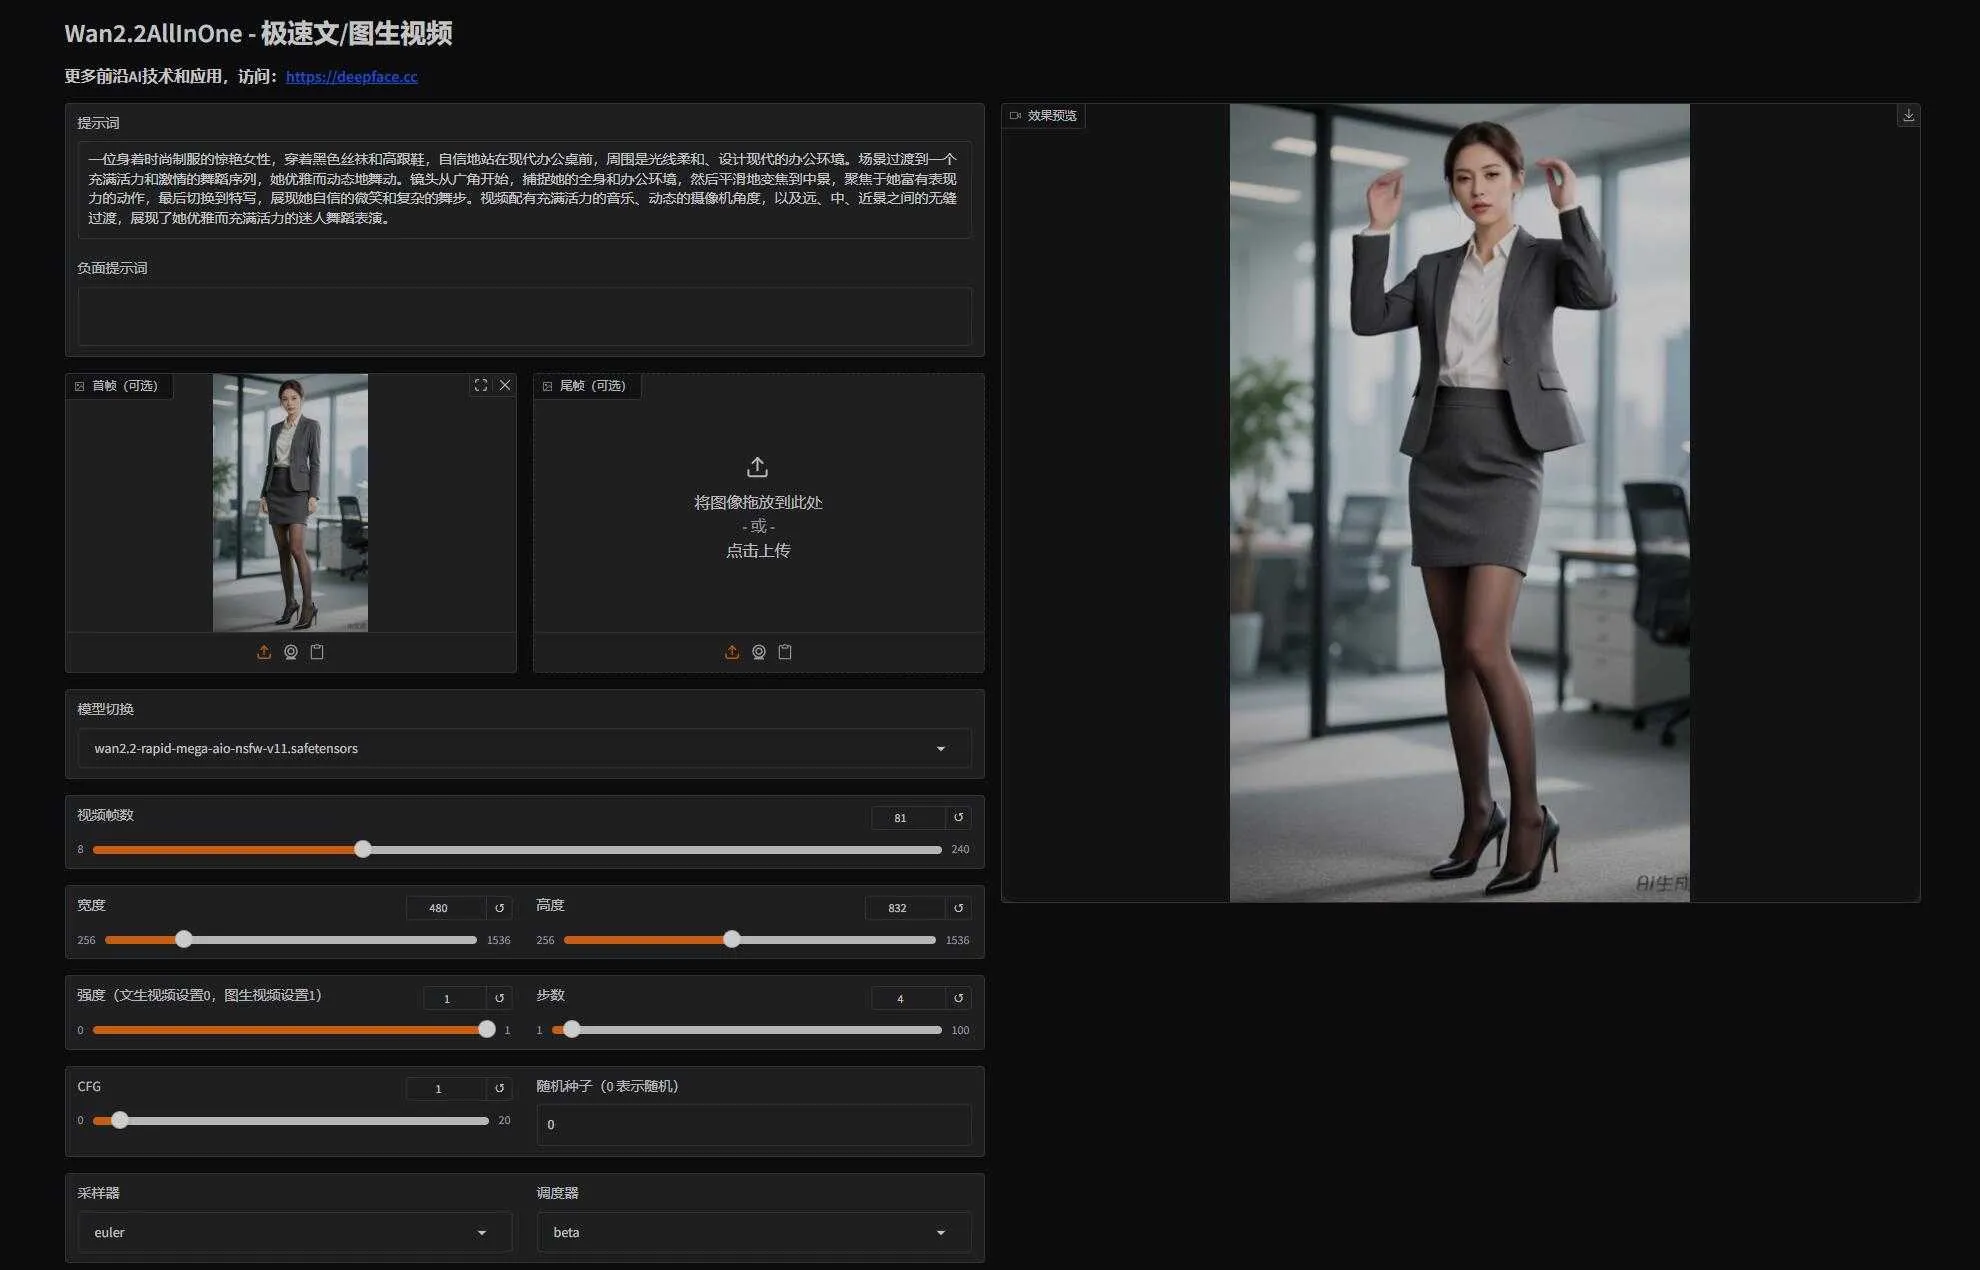Open the 模型切换 model dropdown
Image resolution: width=1980 pixels, height=1270 pixels.
pyautogui.click(x=524, y=748)
